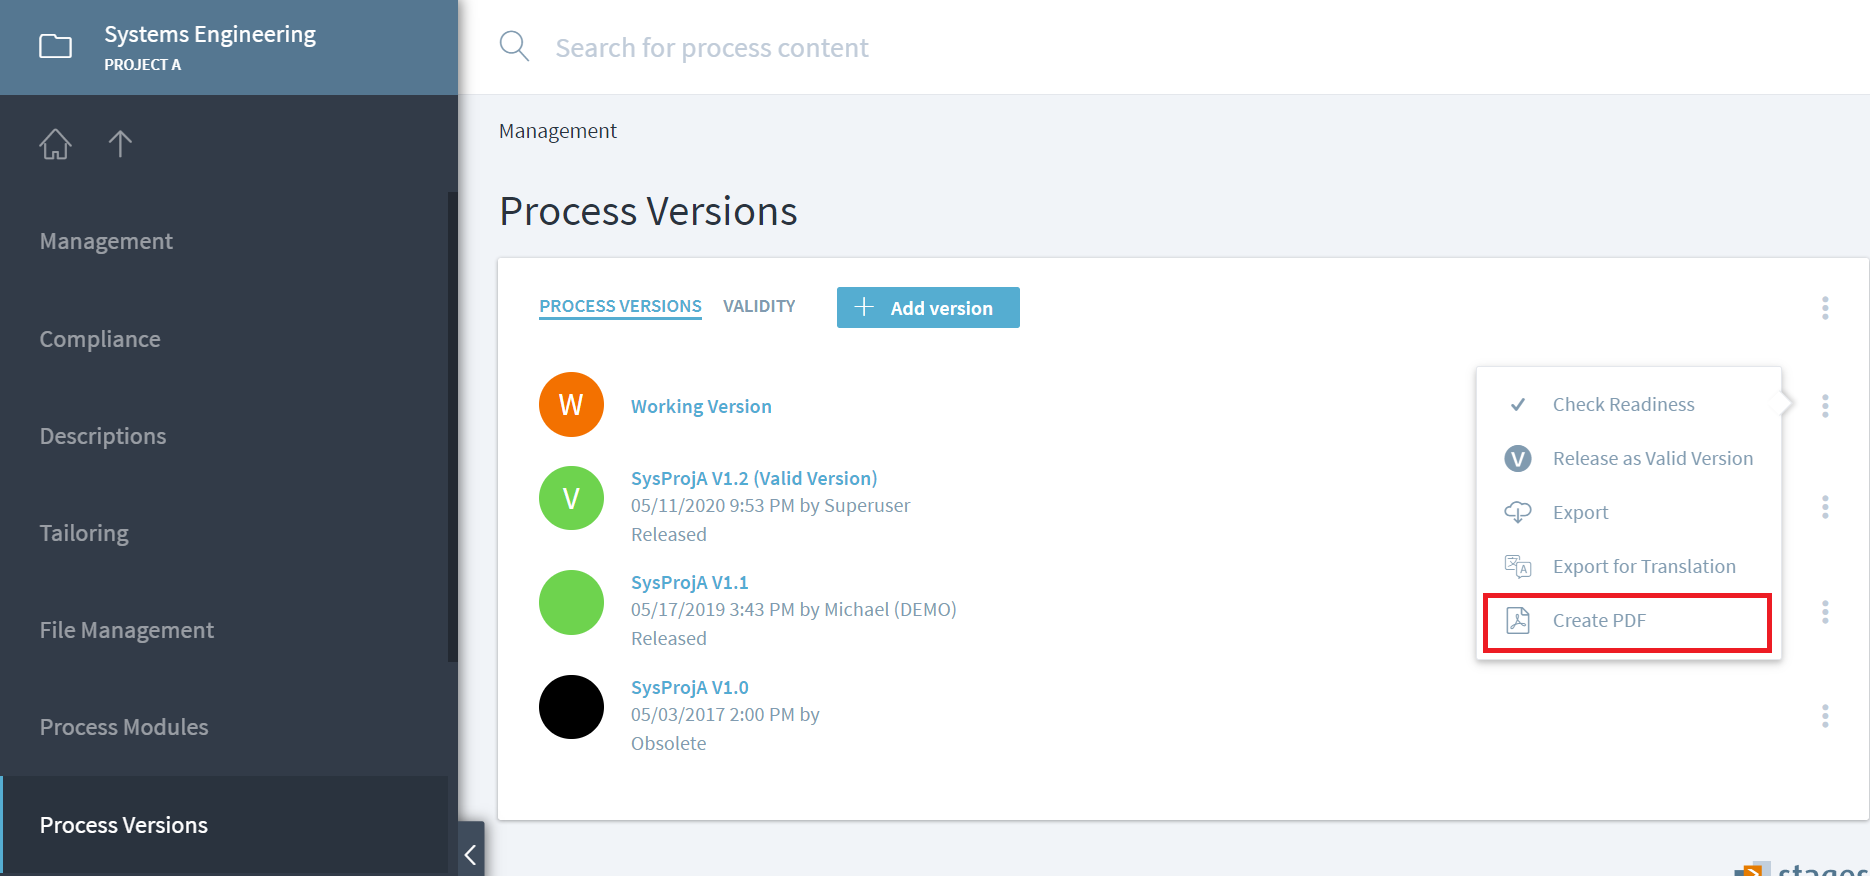1870x876 pixels.
Task: Open the three-dot menu for SysProjA V1.2
Action: [1825, 507]
